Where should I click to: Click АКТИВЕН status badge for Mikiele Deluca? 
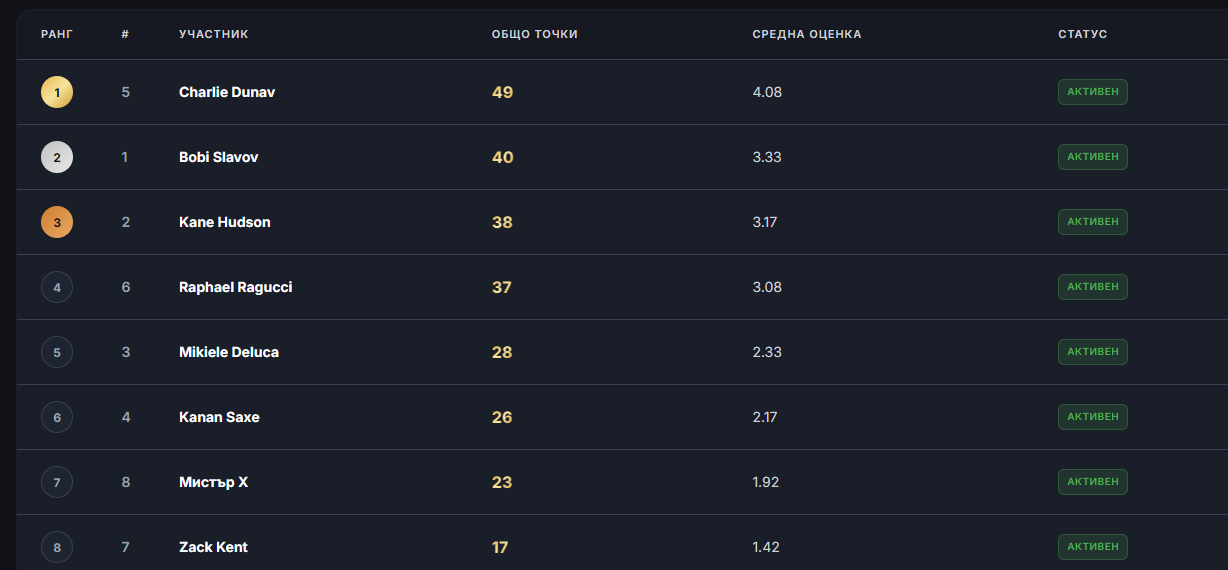(1093, 352)
